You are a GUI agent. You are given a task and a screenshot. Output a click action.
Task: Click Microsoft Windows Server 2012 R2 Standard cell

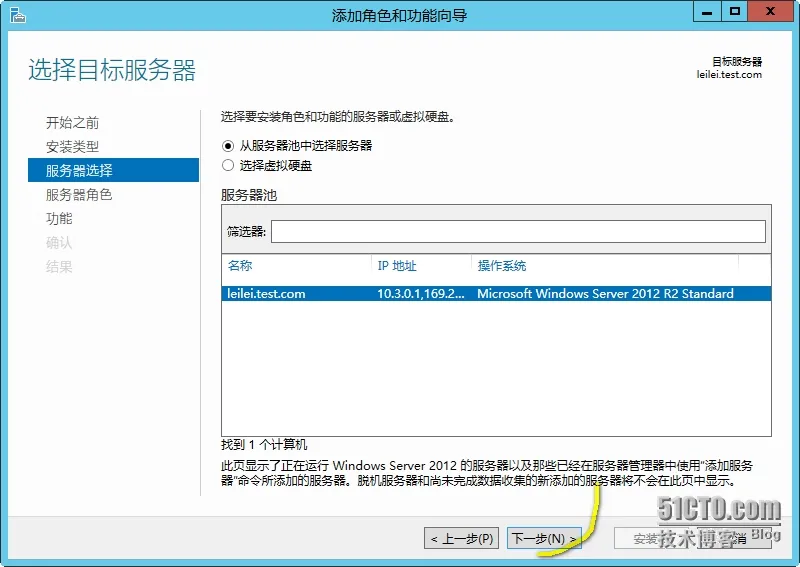click(x=605, y=294)
